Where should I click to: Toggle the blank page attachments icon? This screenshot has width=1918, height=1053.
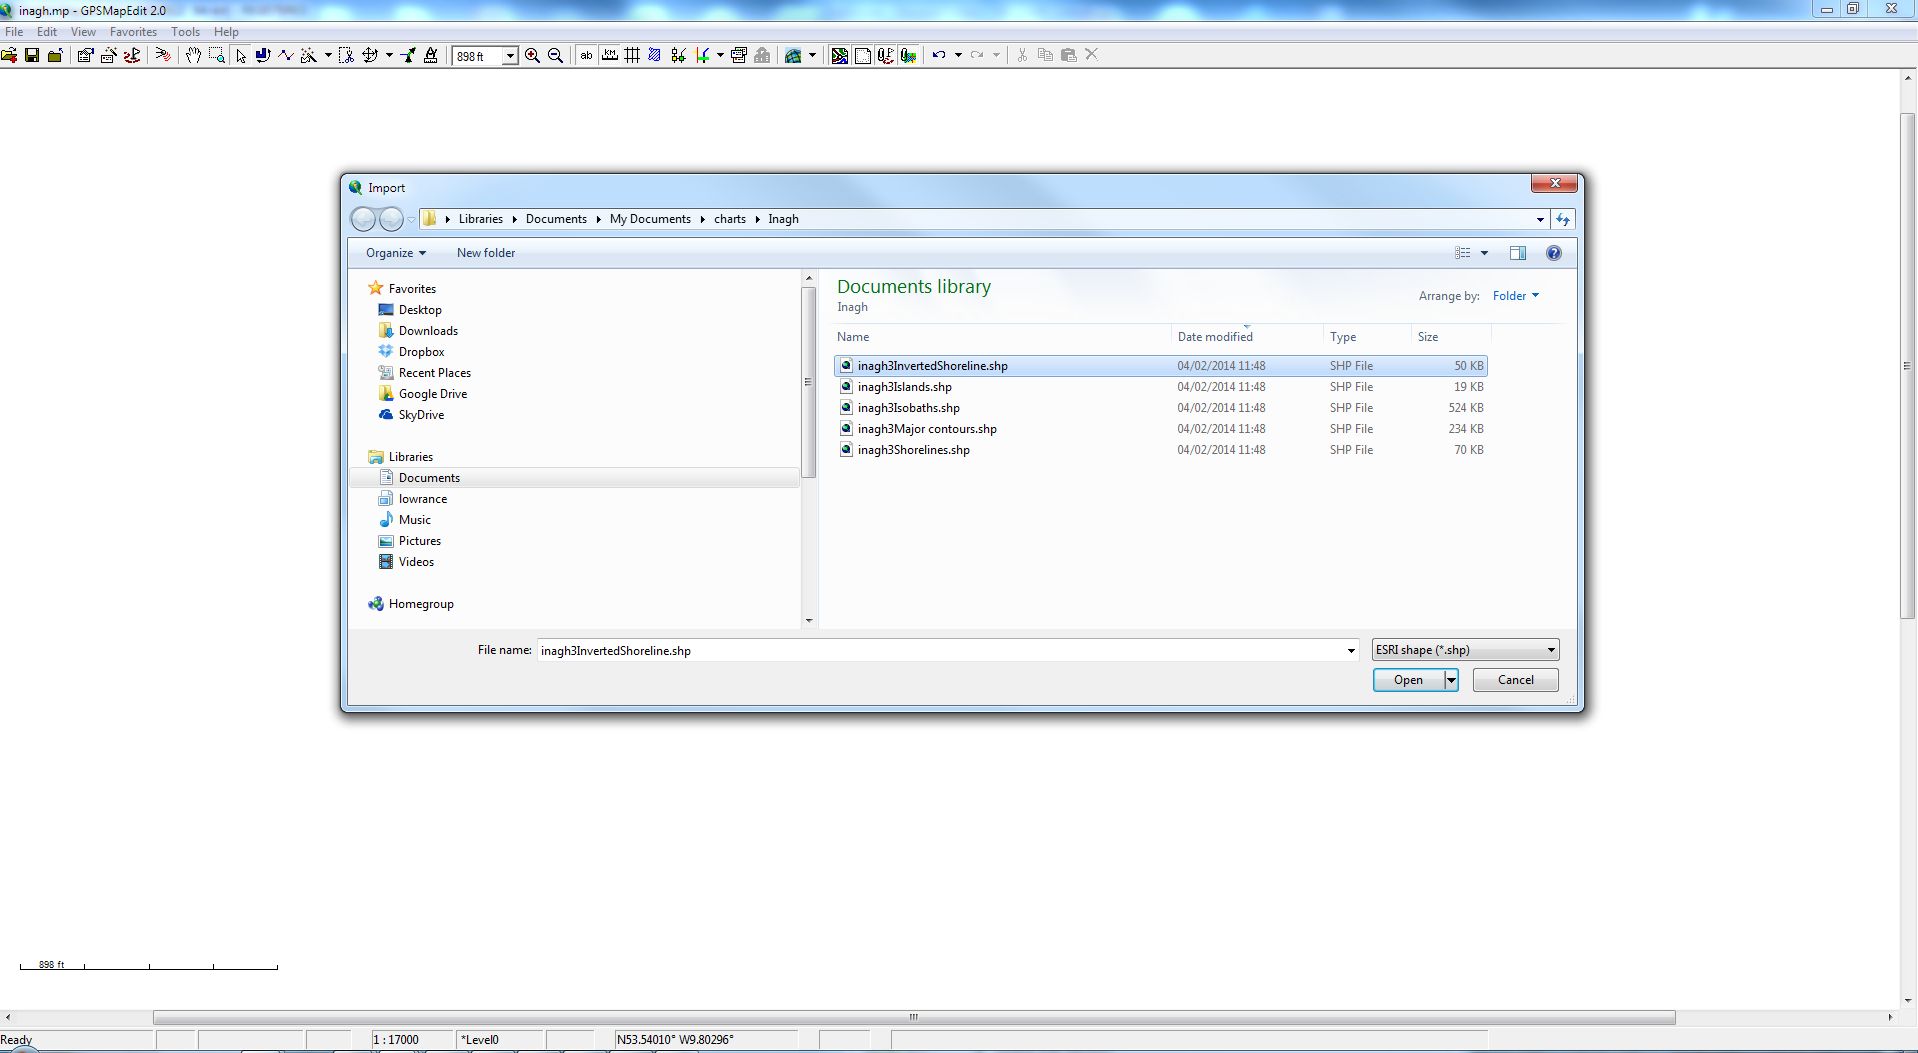[x=862, y=55]
